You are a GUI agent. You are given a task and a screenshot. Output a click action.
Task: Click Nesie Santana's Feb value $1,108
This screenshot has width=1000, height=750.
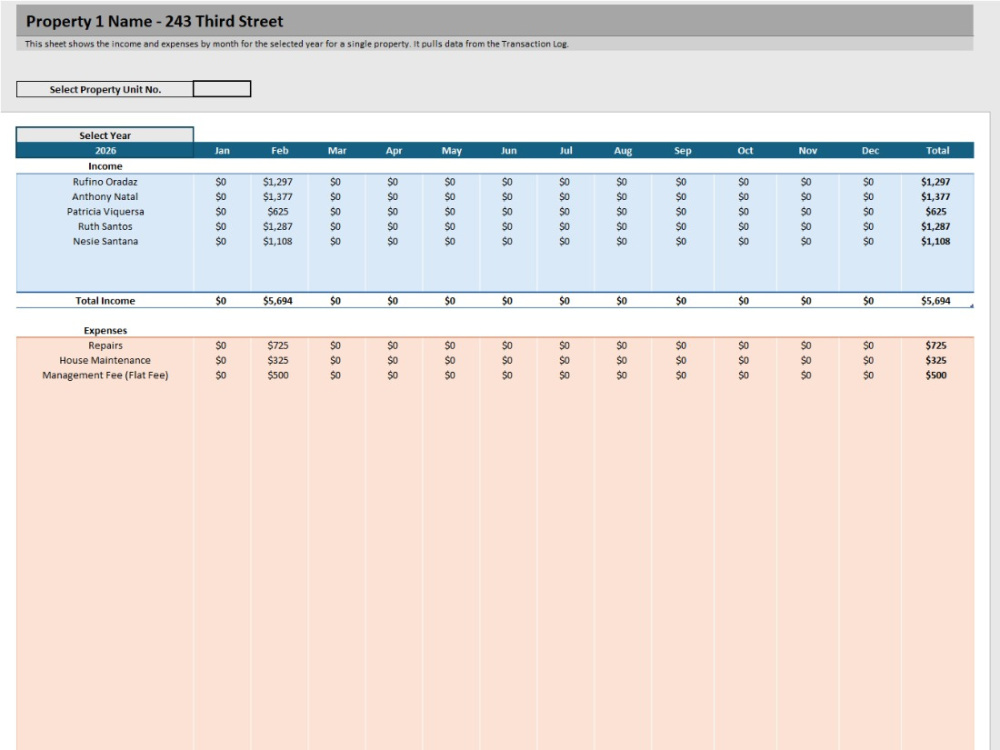277,241
